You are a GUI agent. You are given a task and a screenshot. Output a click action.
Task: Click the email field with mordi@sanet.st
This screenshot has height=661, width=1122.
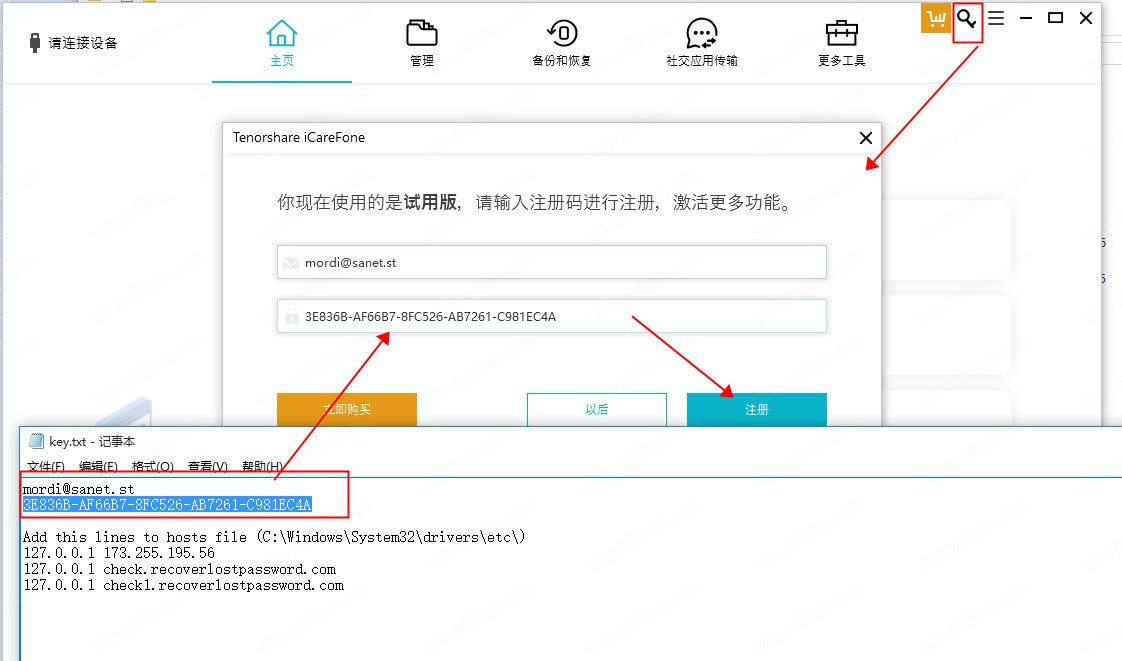tap(552, 262)
